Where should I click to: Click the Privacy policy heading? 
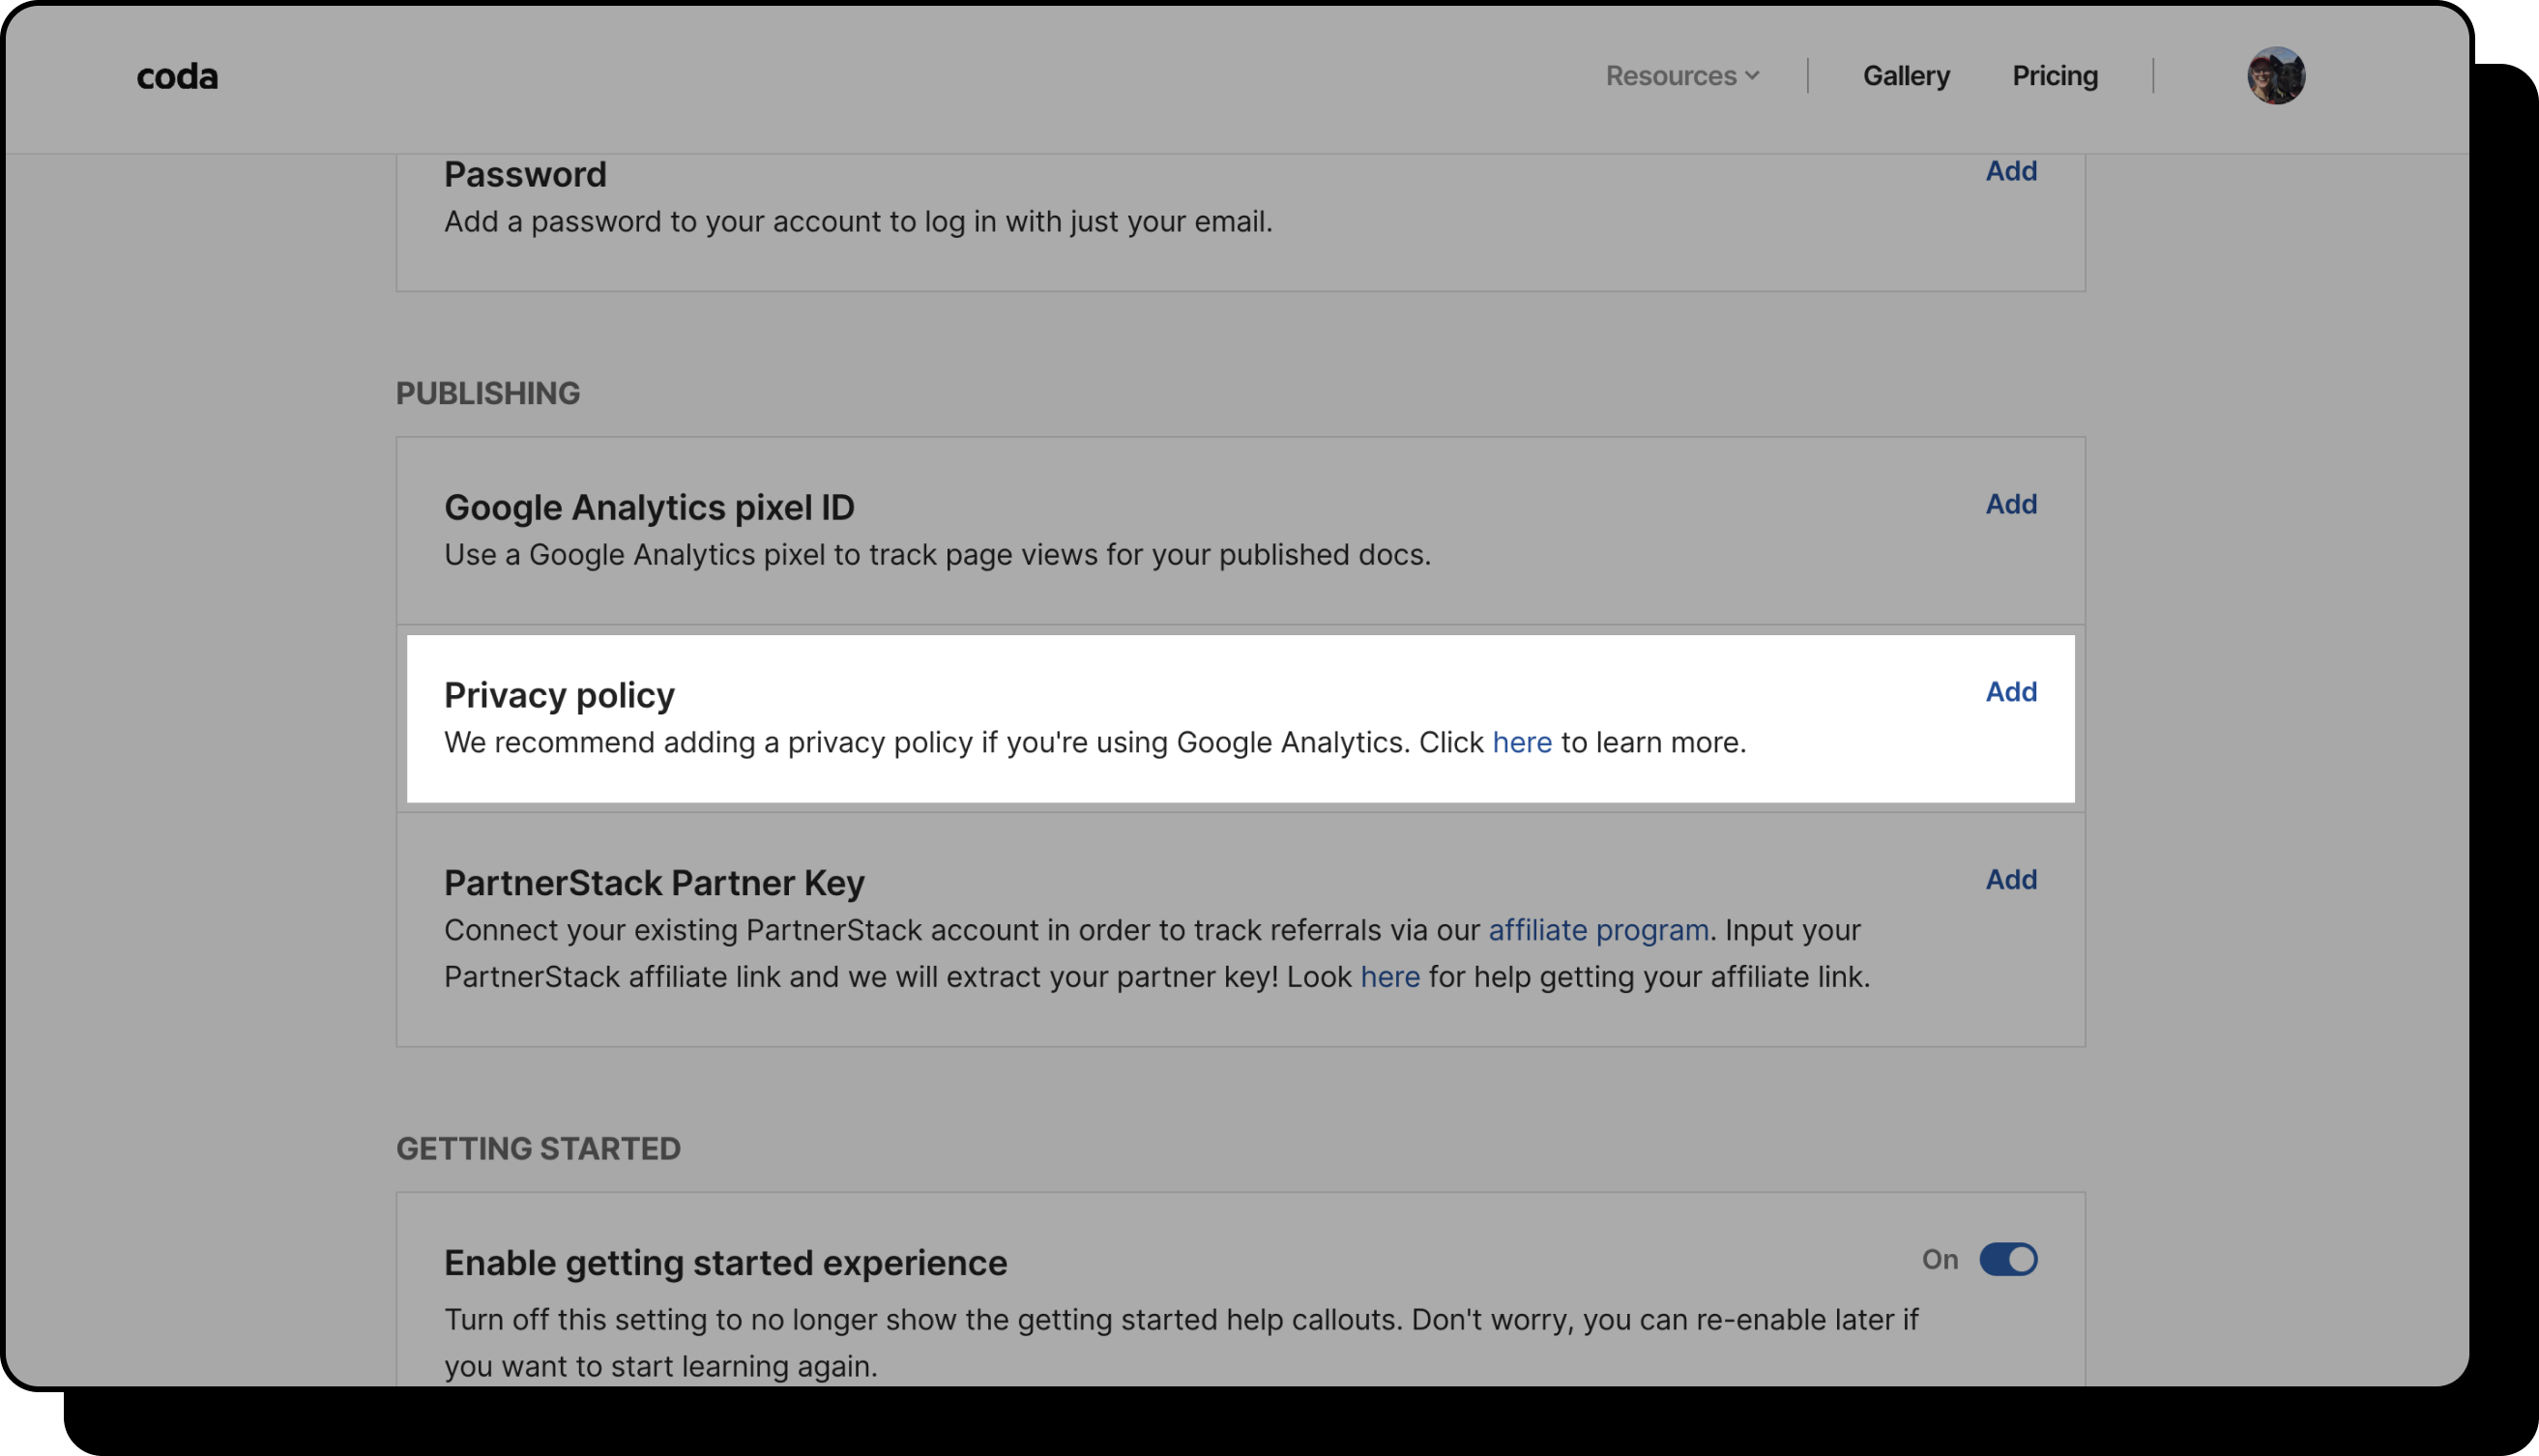coord(559,695)
